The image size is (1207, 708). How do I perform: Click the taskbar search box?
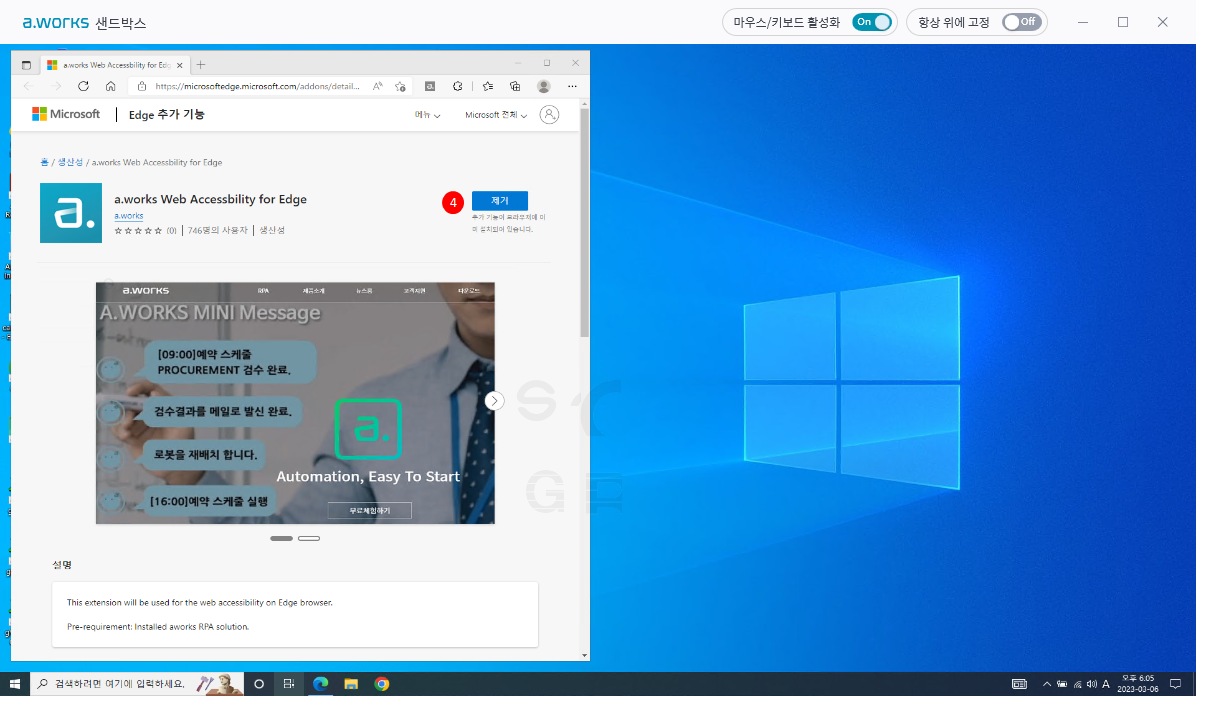(138, 684)
